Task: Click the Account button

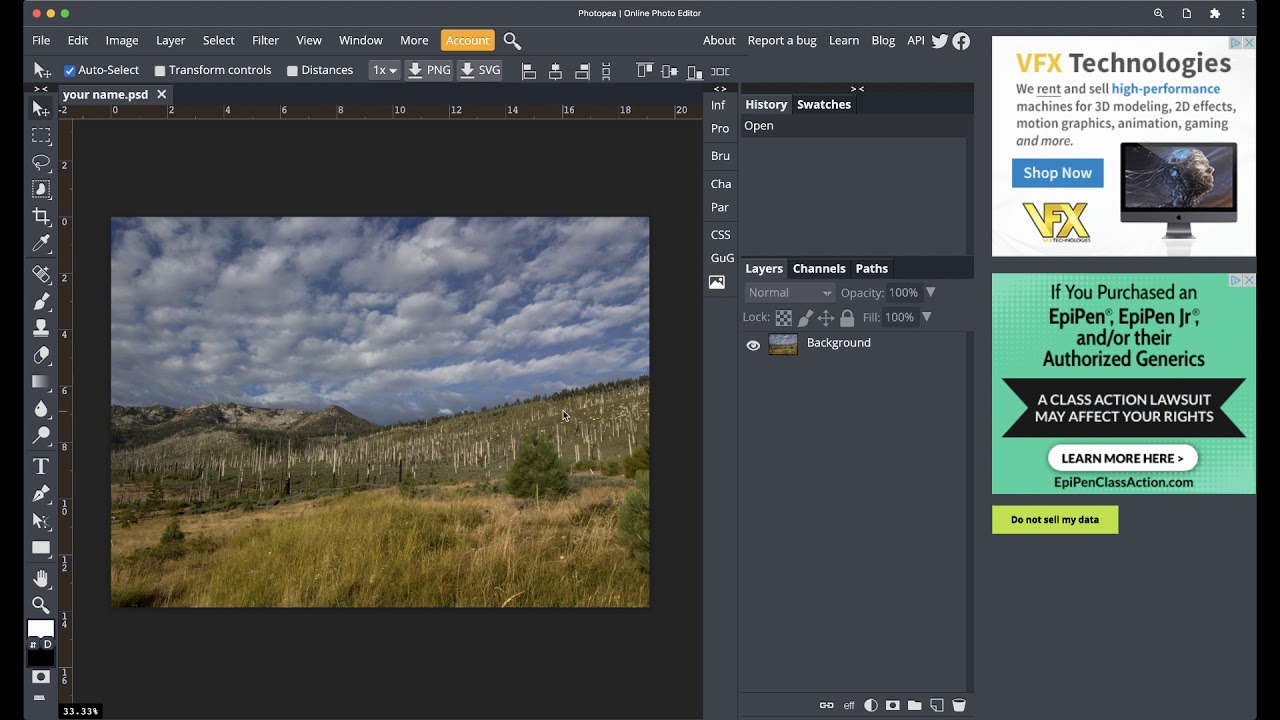Action: click(468, 41)
